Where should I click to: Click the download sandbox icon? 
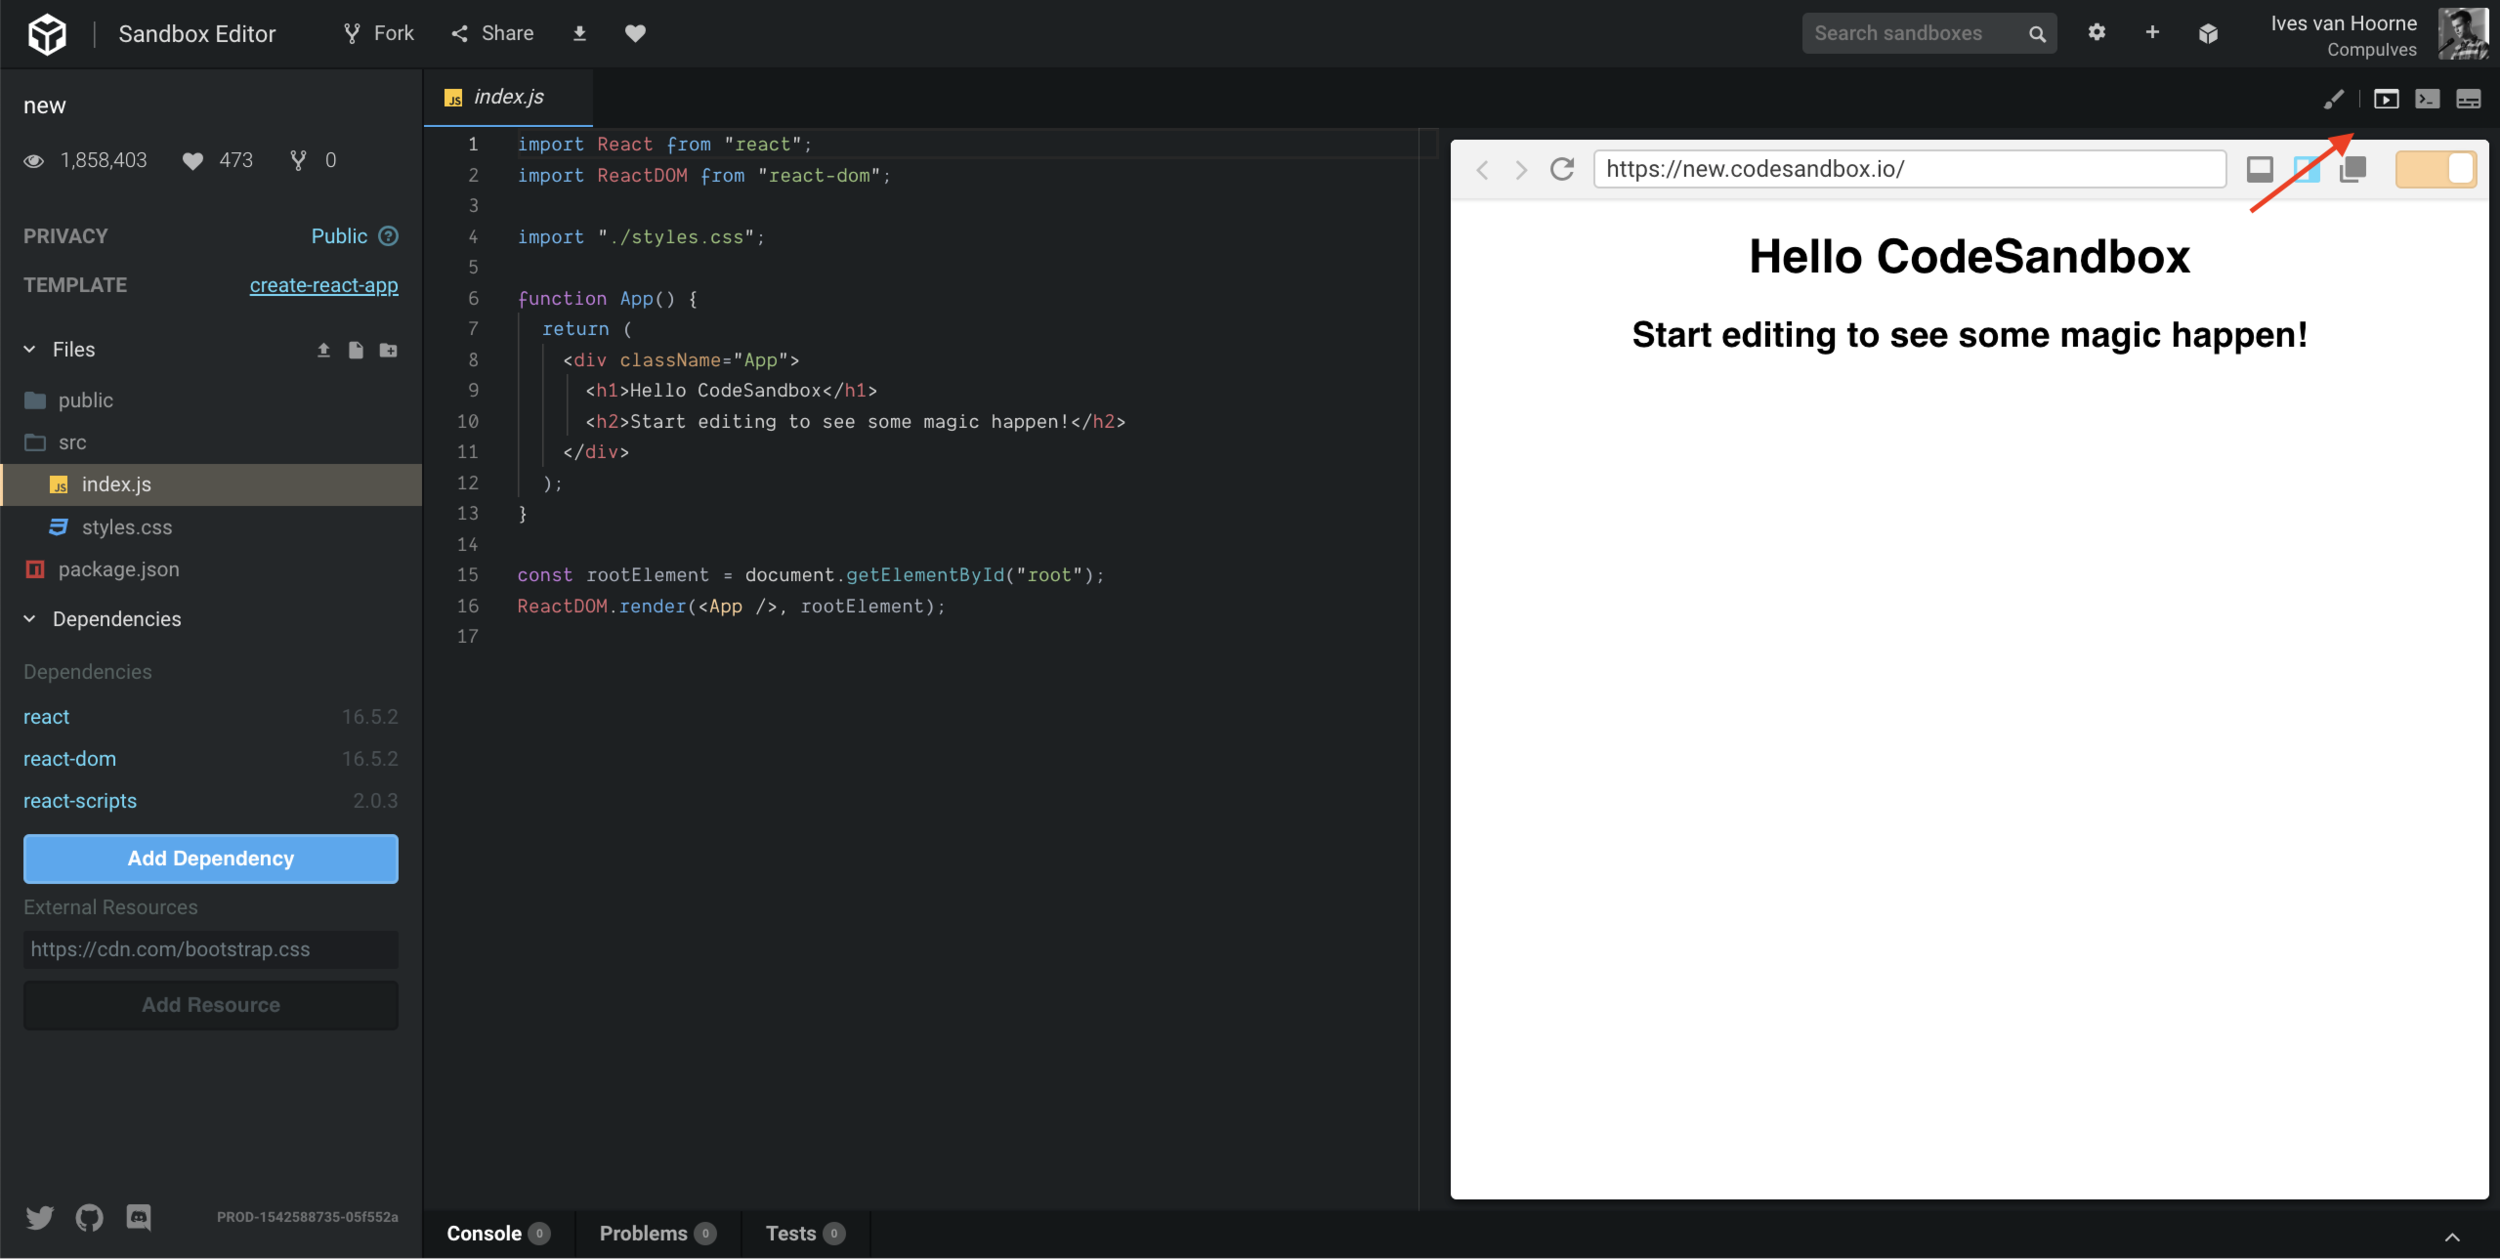[x=579, y=33]
